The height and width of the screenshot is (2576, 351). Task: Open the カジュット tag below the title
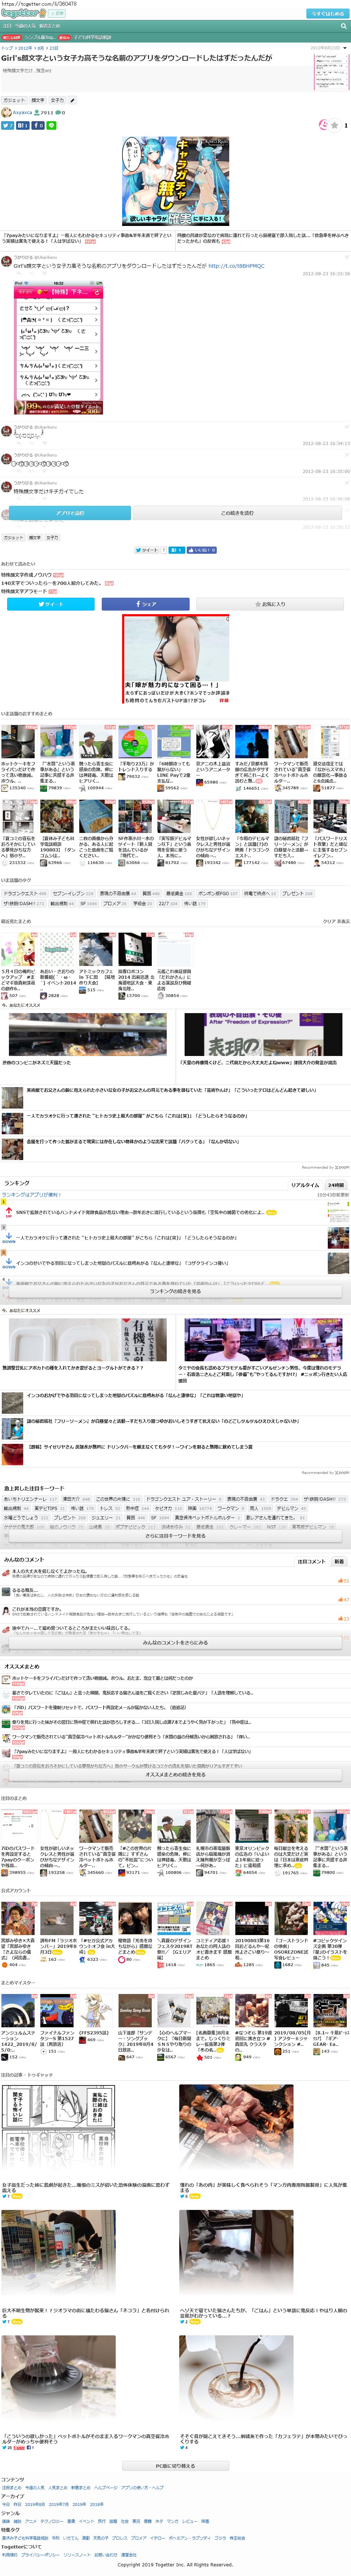pos(14,100)
